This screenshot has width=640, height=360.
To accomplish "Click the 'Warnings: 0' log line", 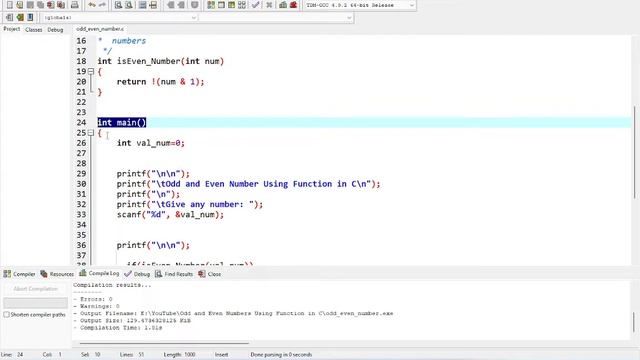I will pos(97,306).
